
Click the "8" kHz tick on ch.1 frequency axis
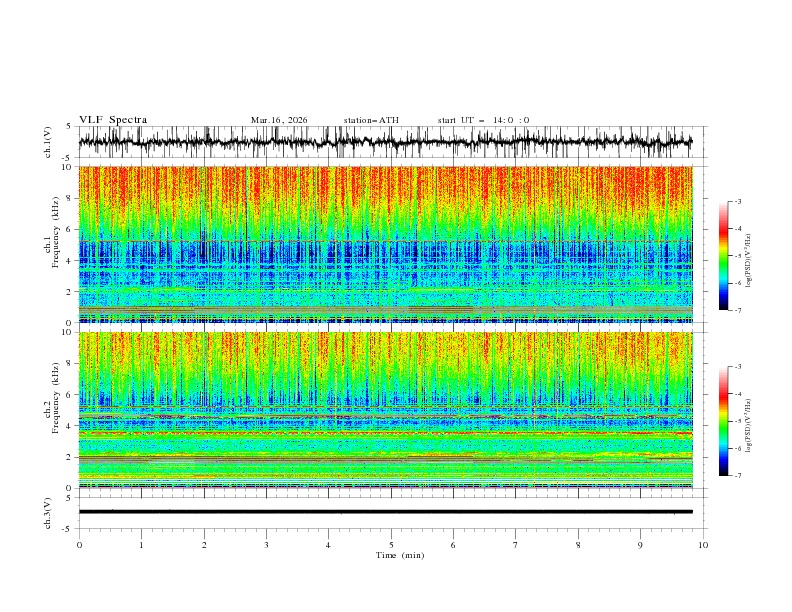tap(70, 198)
